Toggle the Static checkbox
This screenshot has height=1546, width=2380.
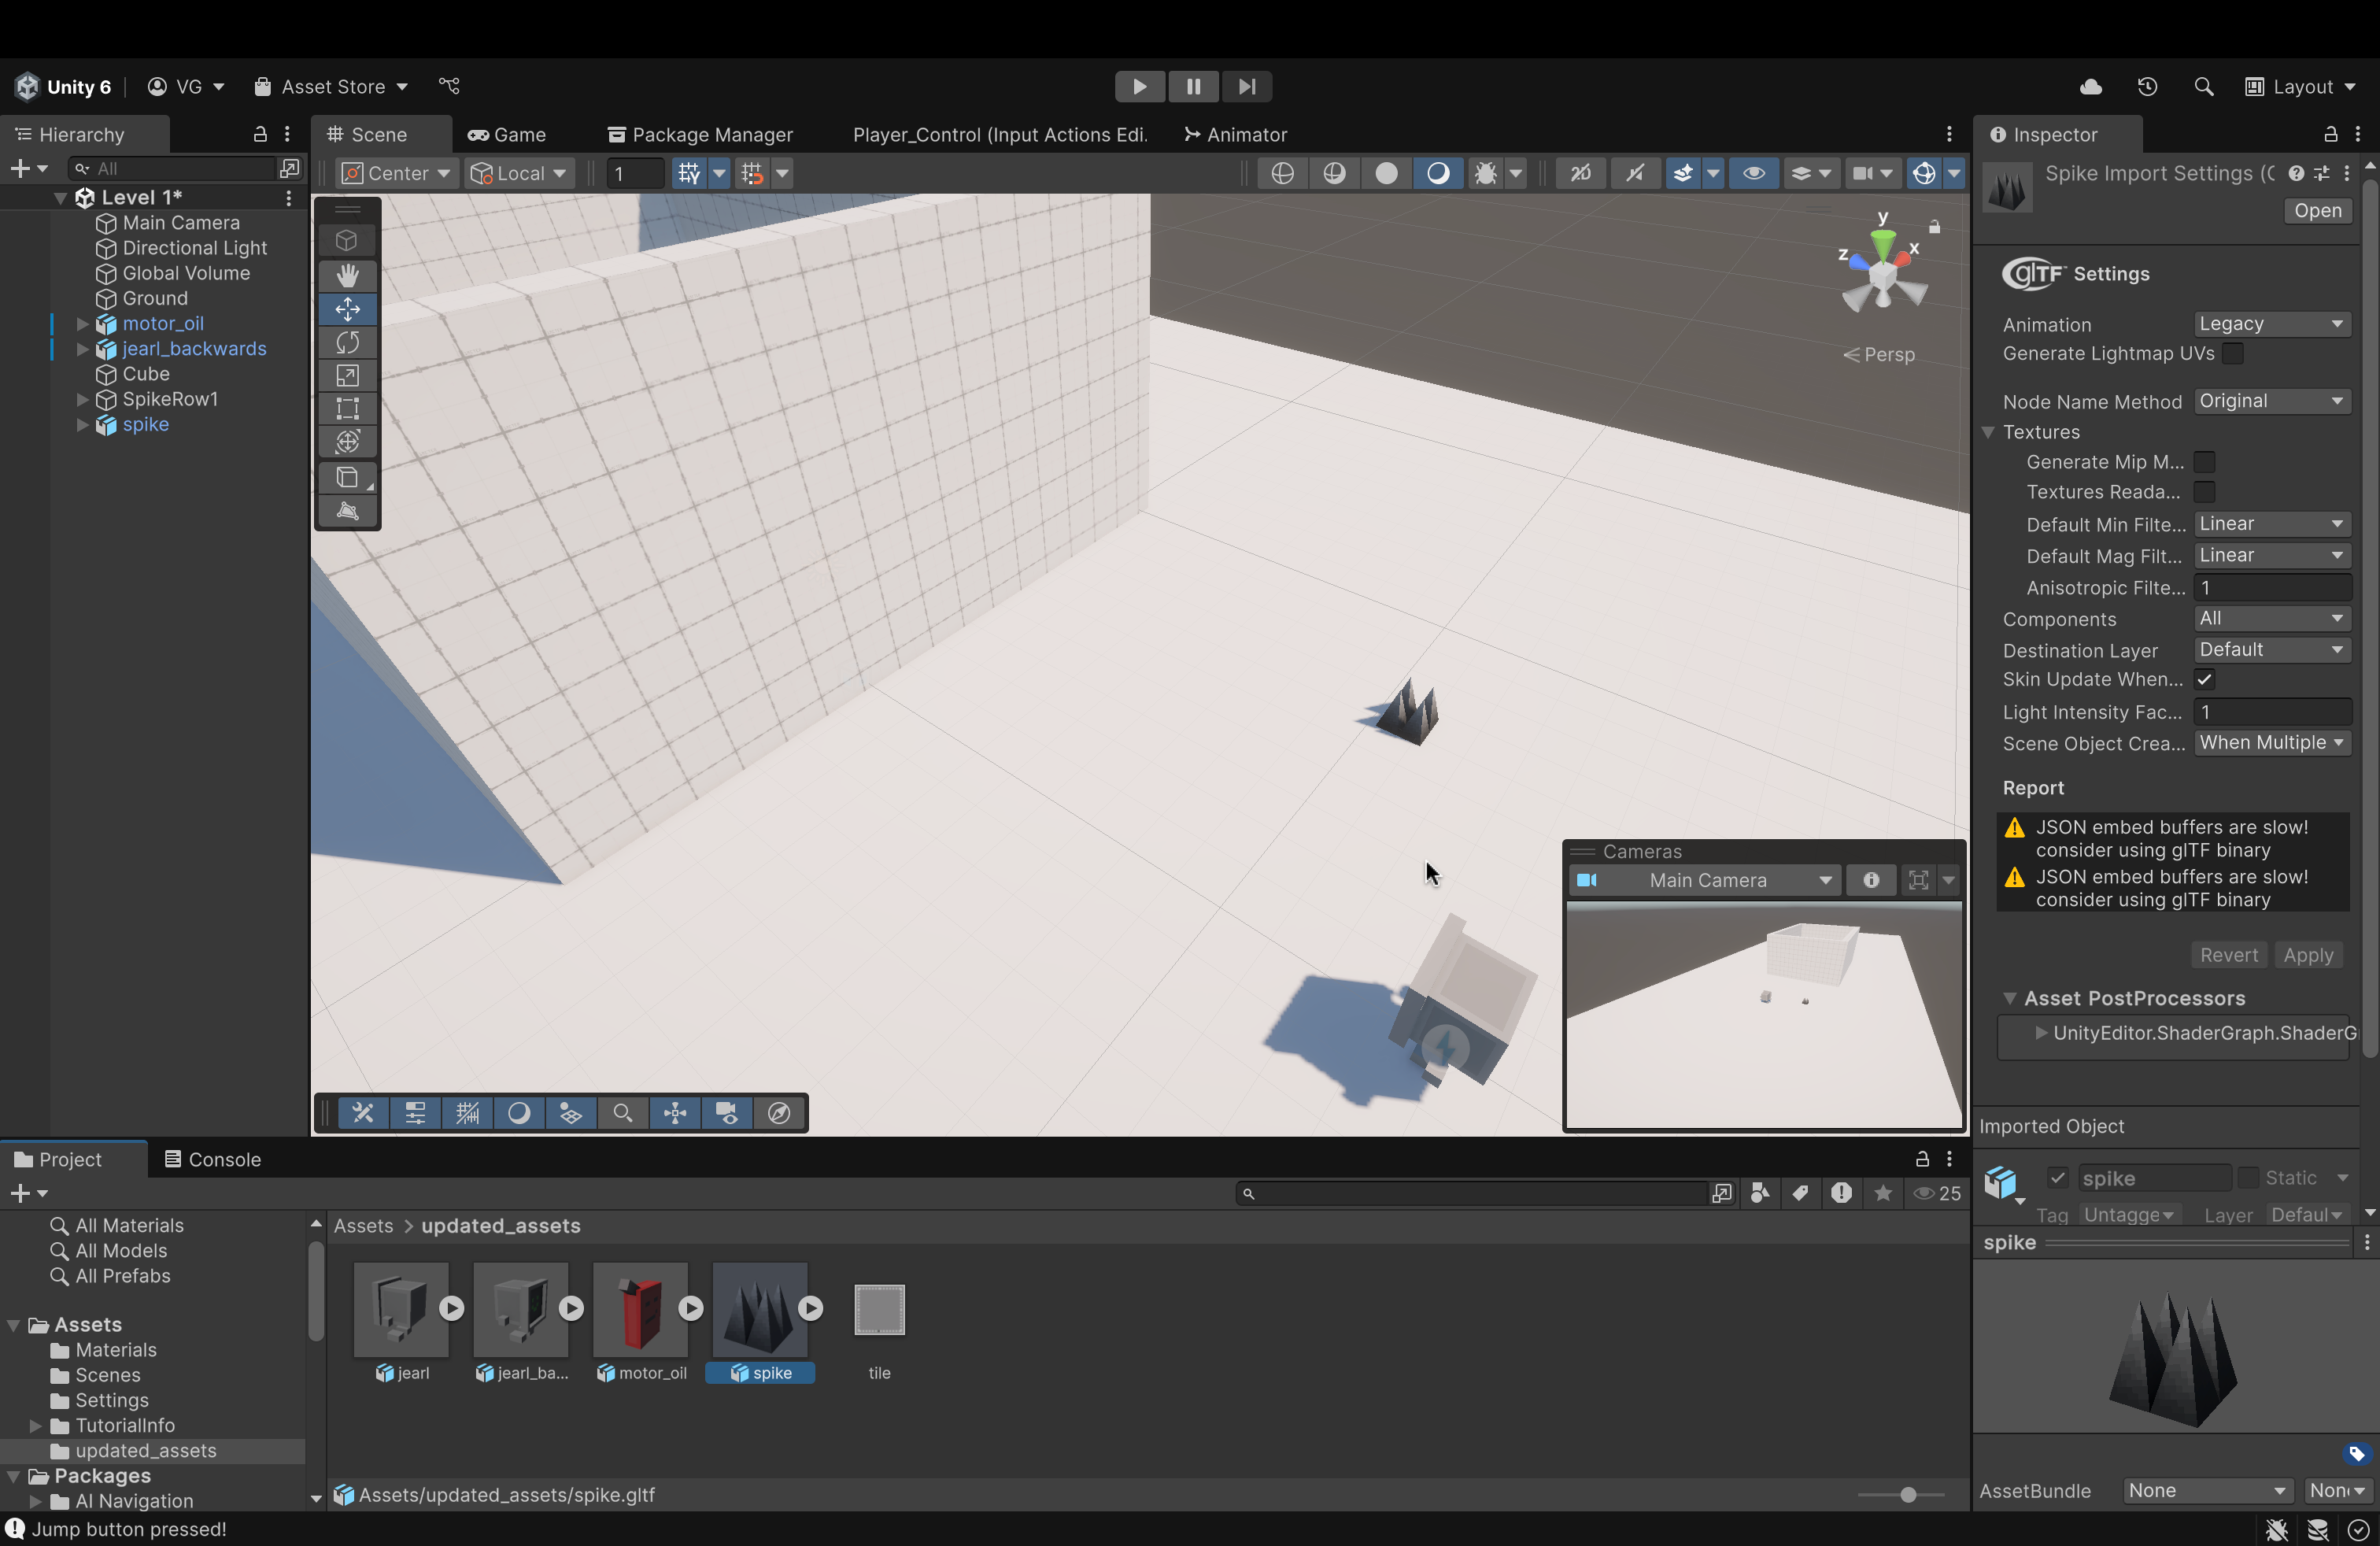[2248, 1178]
